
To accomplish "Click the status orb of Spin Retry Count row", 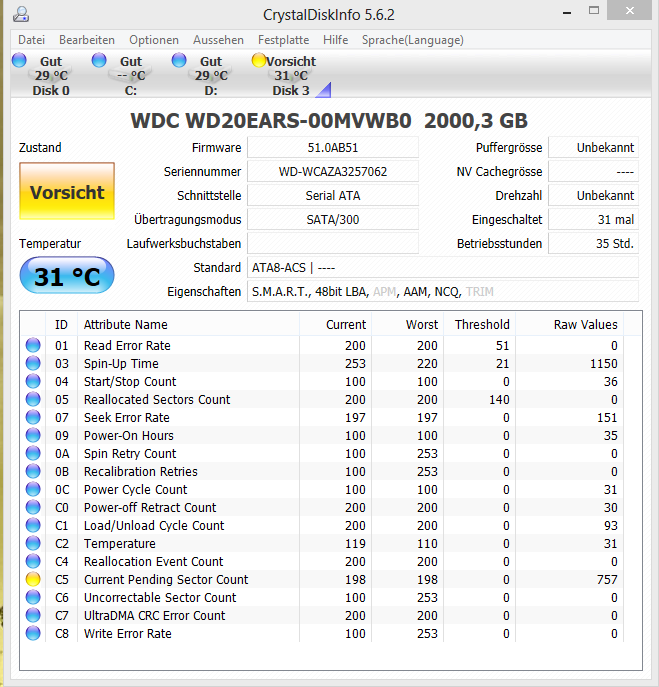I will pyautogui.click(x=33, y=453).
